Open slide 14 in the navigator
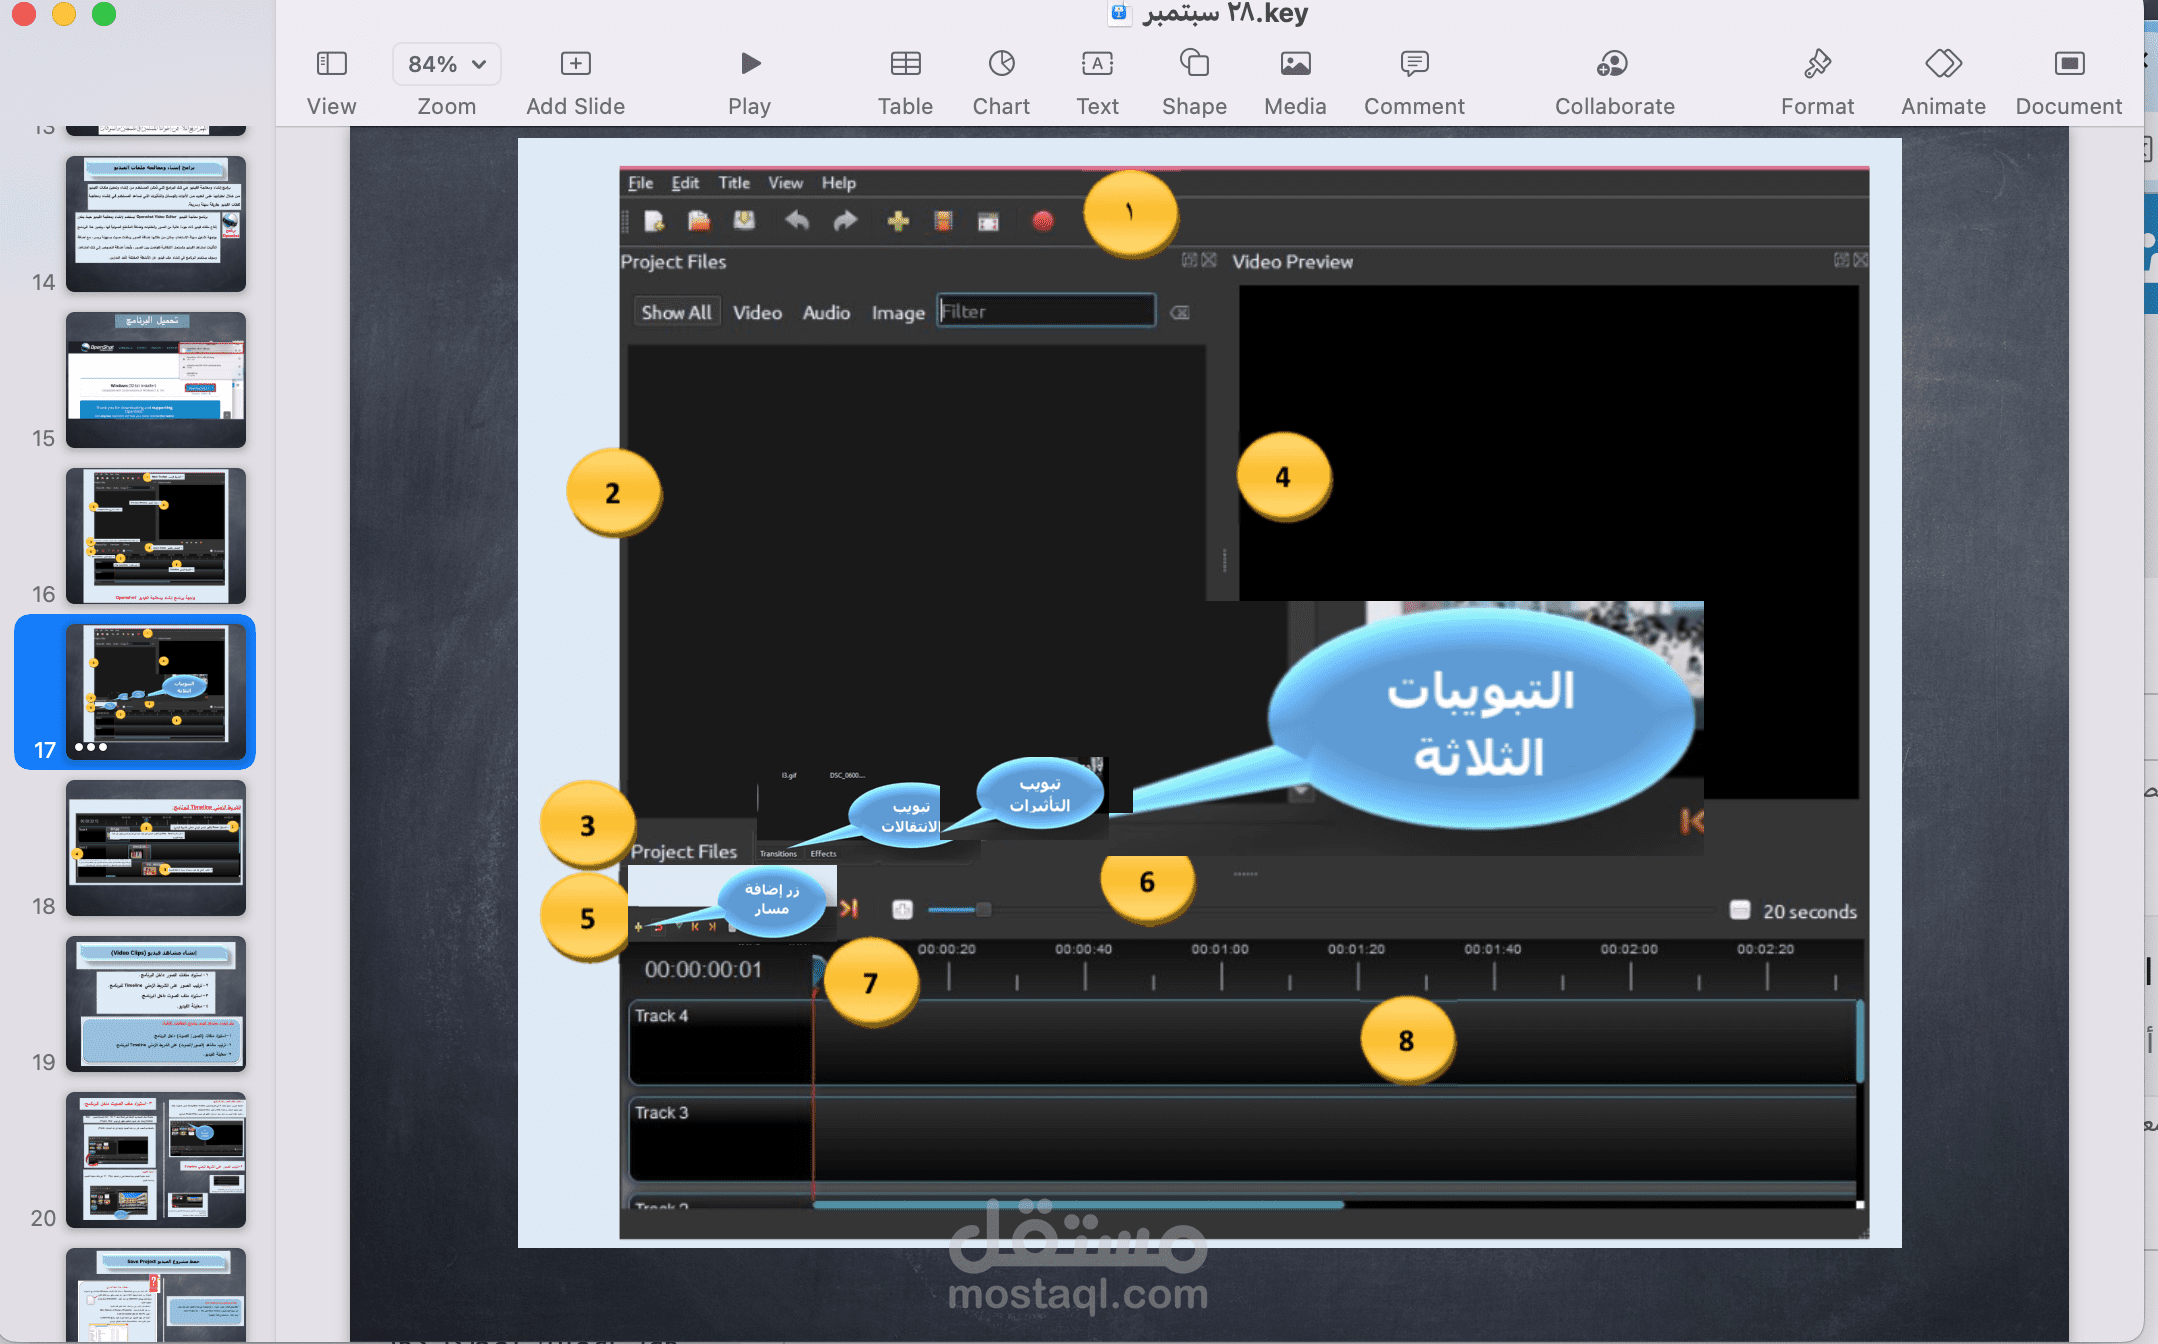 (x=156, y=224)
